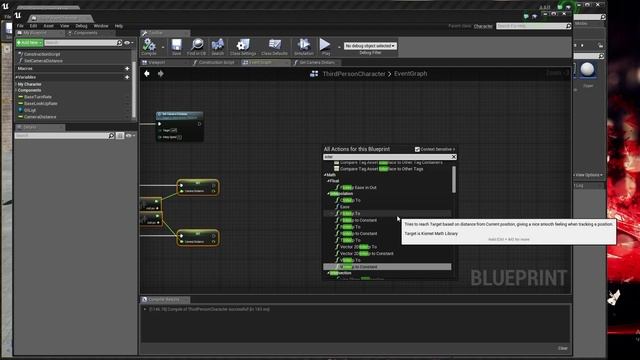640x360 pixels.
Task: Open the Debug menu
Action: (81, 26)
